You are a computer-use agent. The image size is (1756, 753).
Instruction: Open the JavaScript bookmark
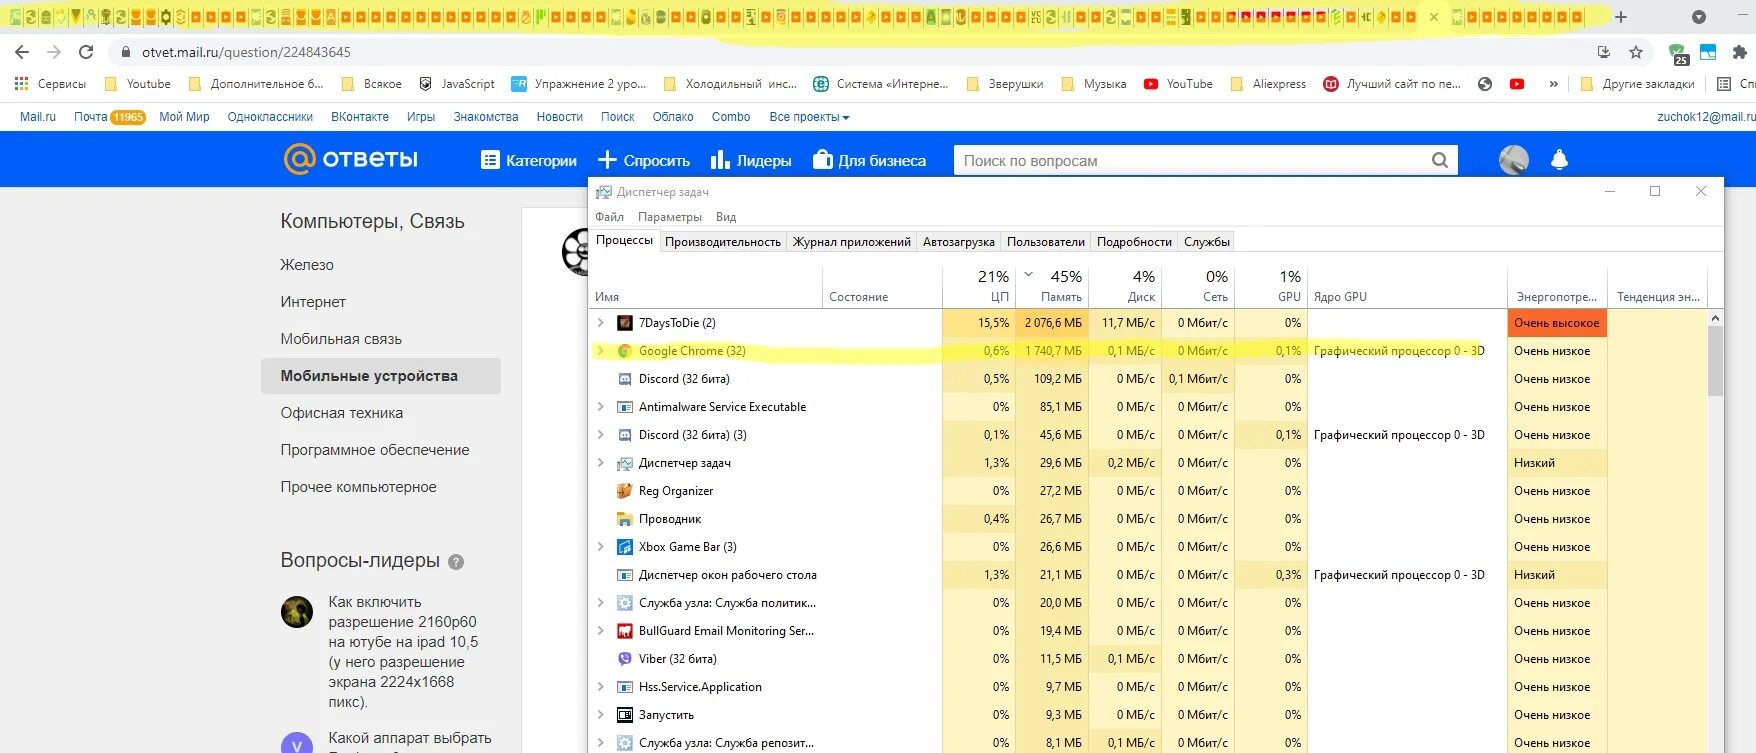point(457,84)
